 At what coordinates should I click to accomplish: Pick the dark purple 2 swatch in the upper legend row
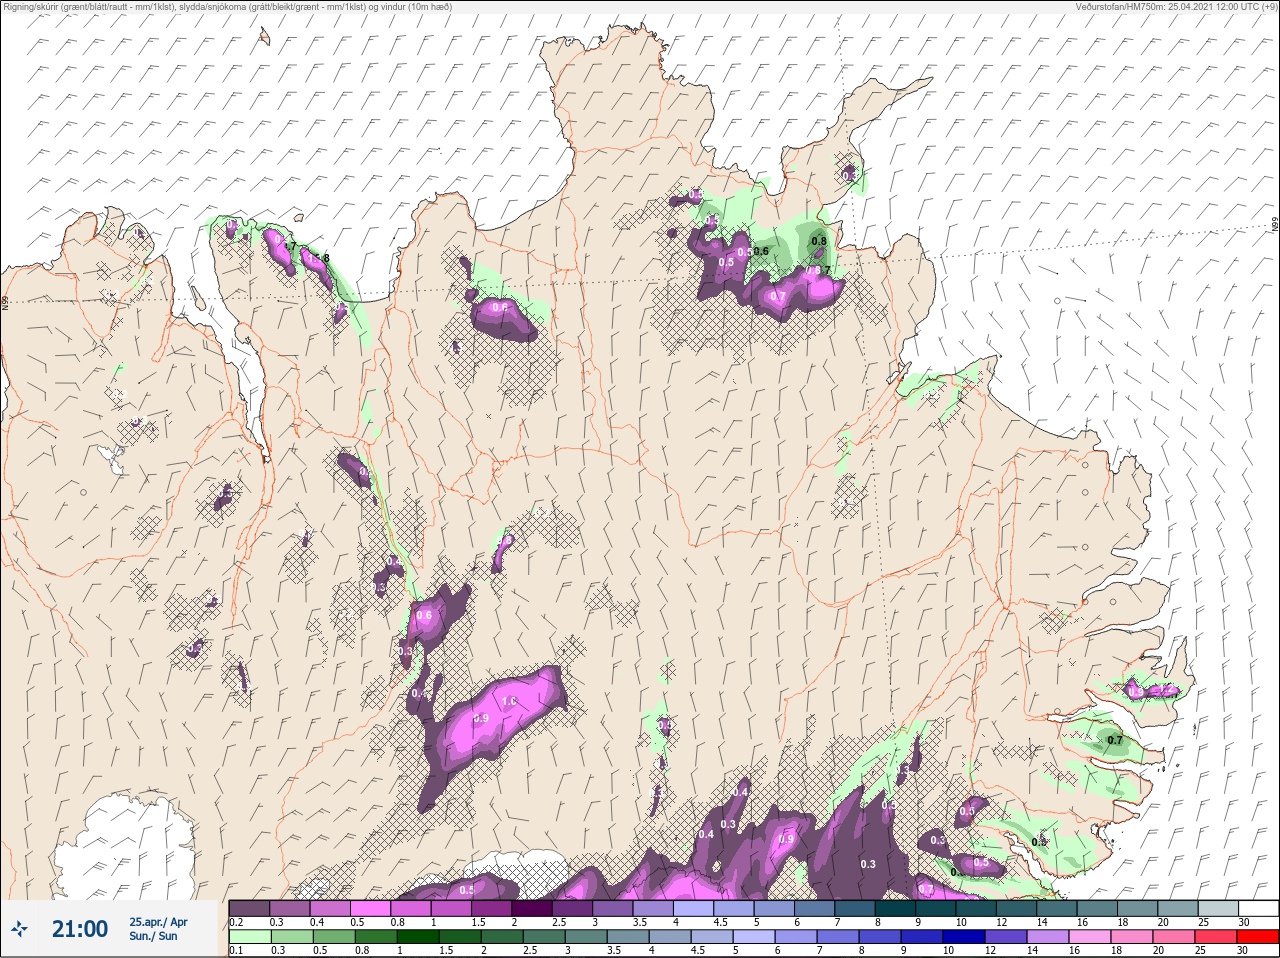(x=532, y=907)
